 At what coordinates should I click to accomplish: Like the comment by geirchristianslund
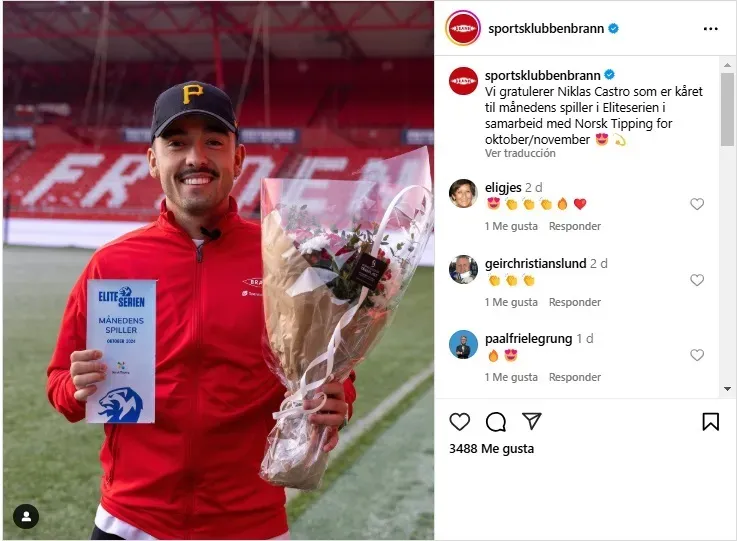tap(697, 280)
